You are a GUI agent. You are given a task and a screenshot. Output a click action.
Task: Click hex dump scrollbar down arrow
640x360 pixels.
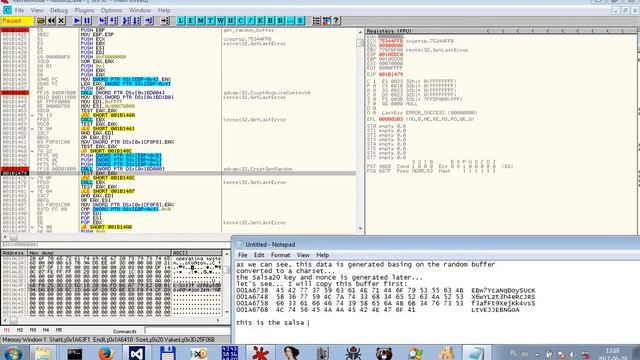pyautogui.click(x=227, y=313)
